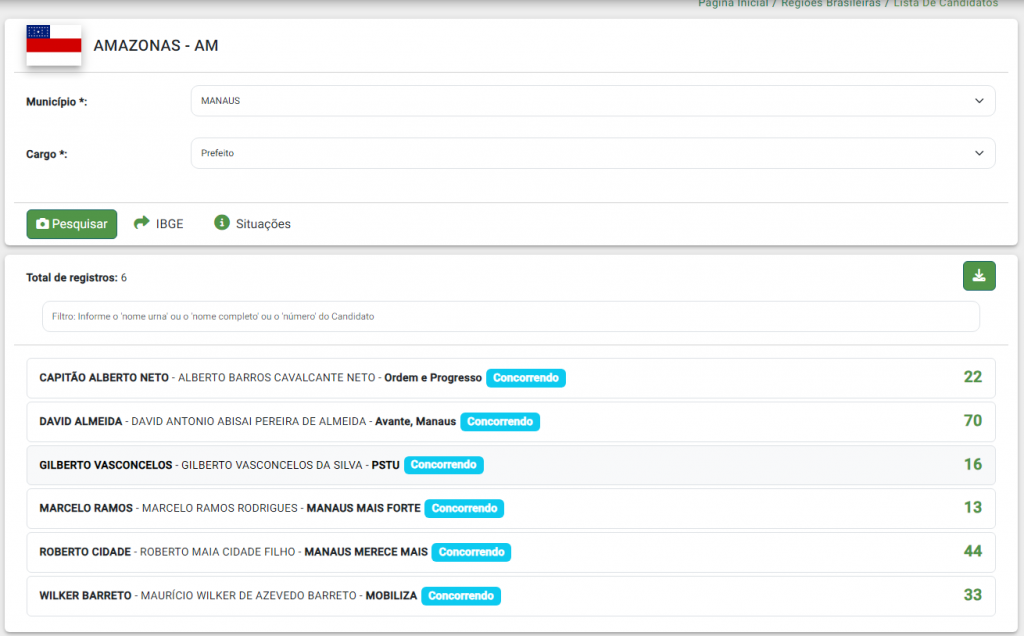
Task: Expand the Cargo dropdown showing Prefeito
Action: (x=592, y=153)
